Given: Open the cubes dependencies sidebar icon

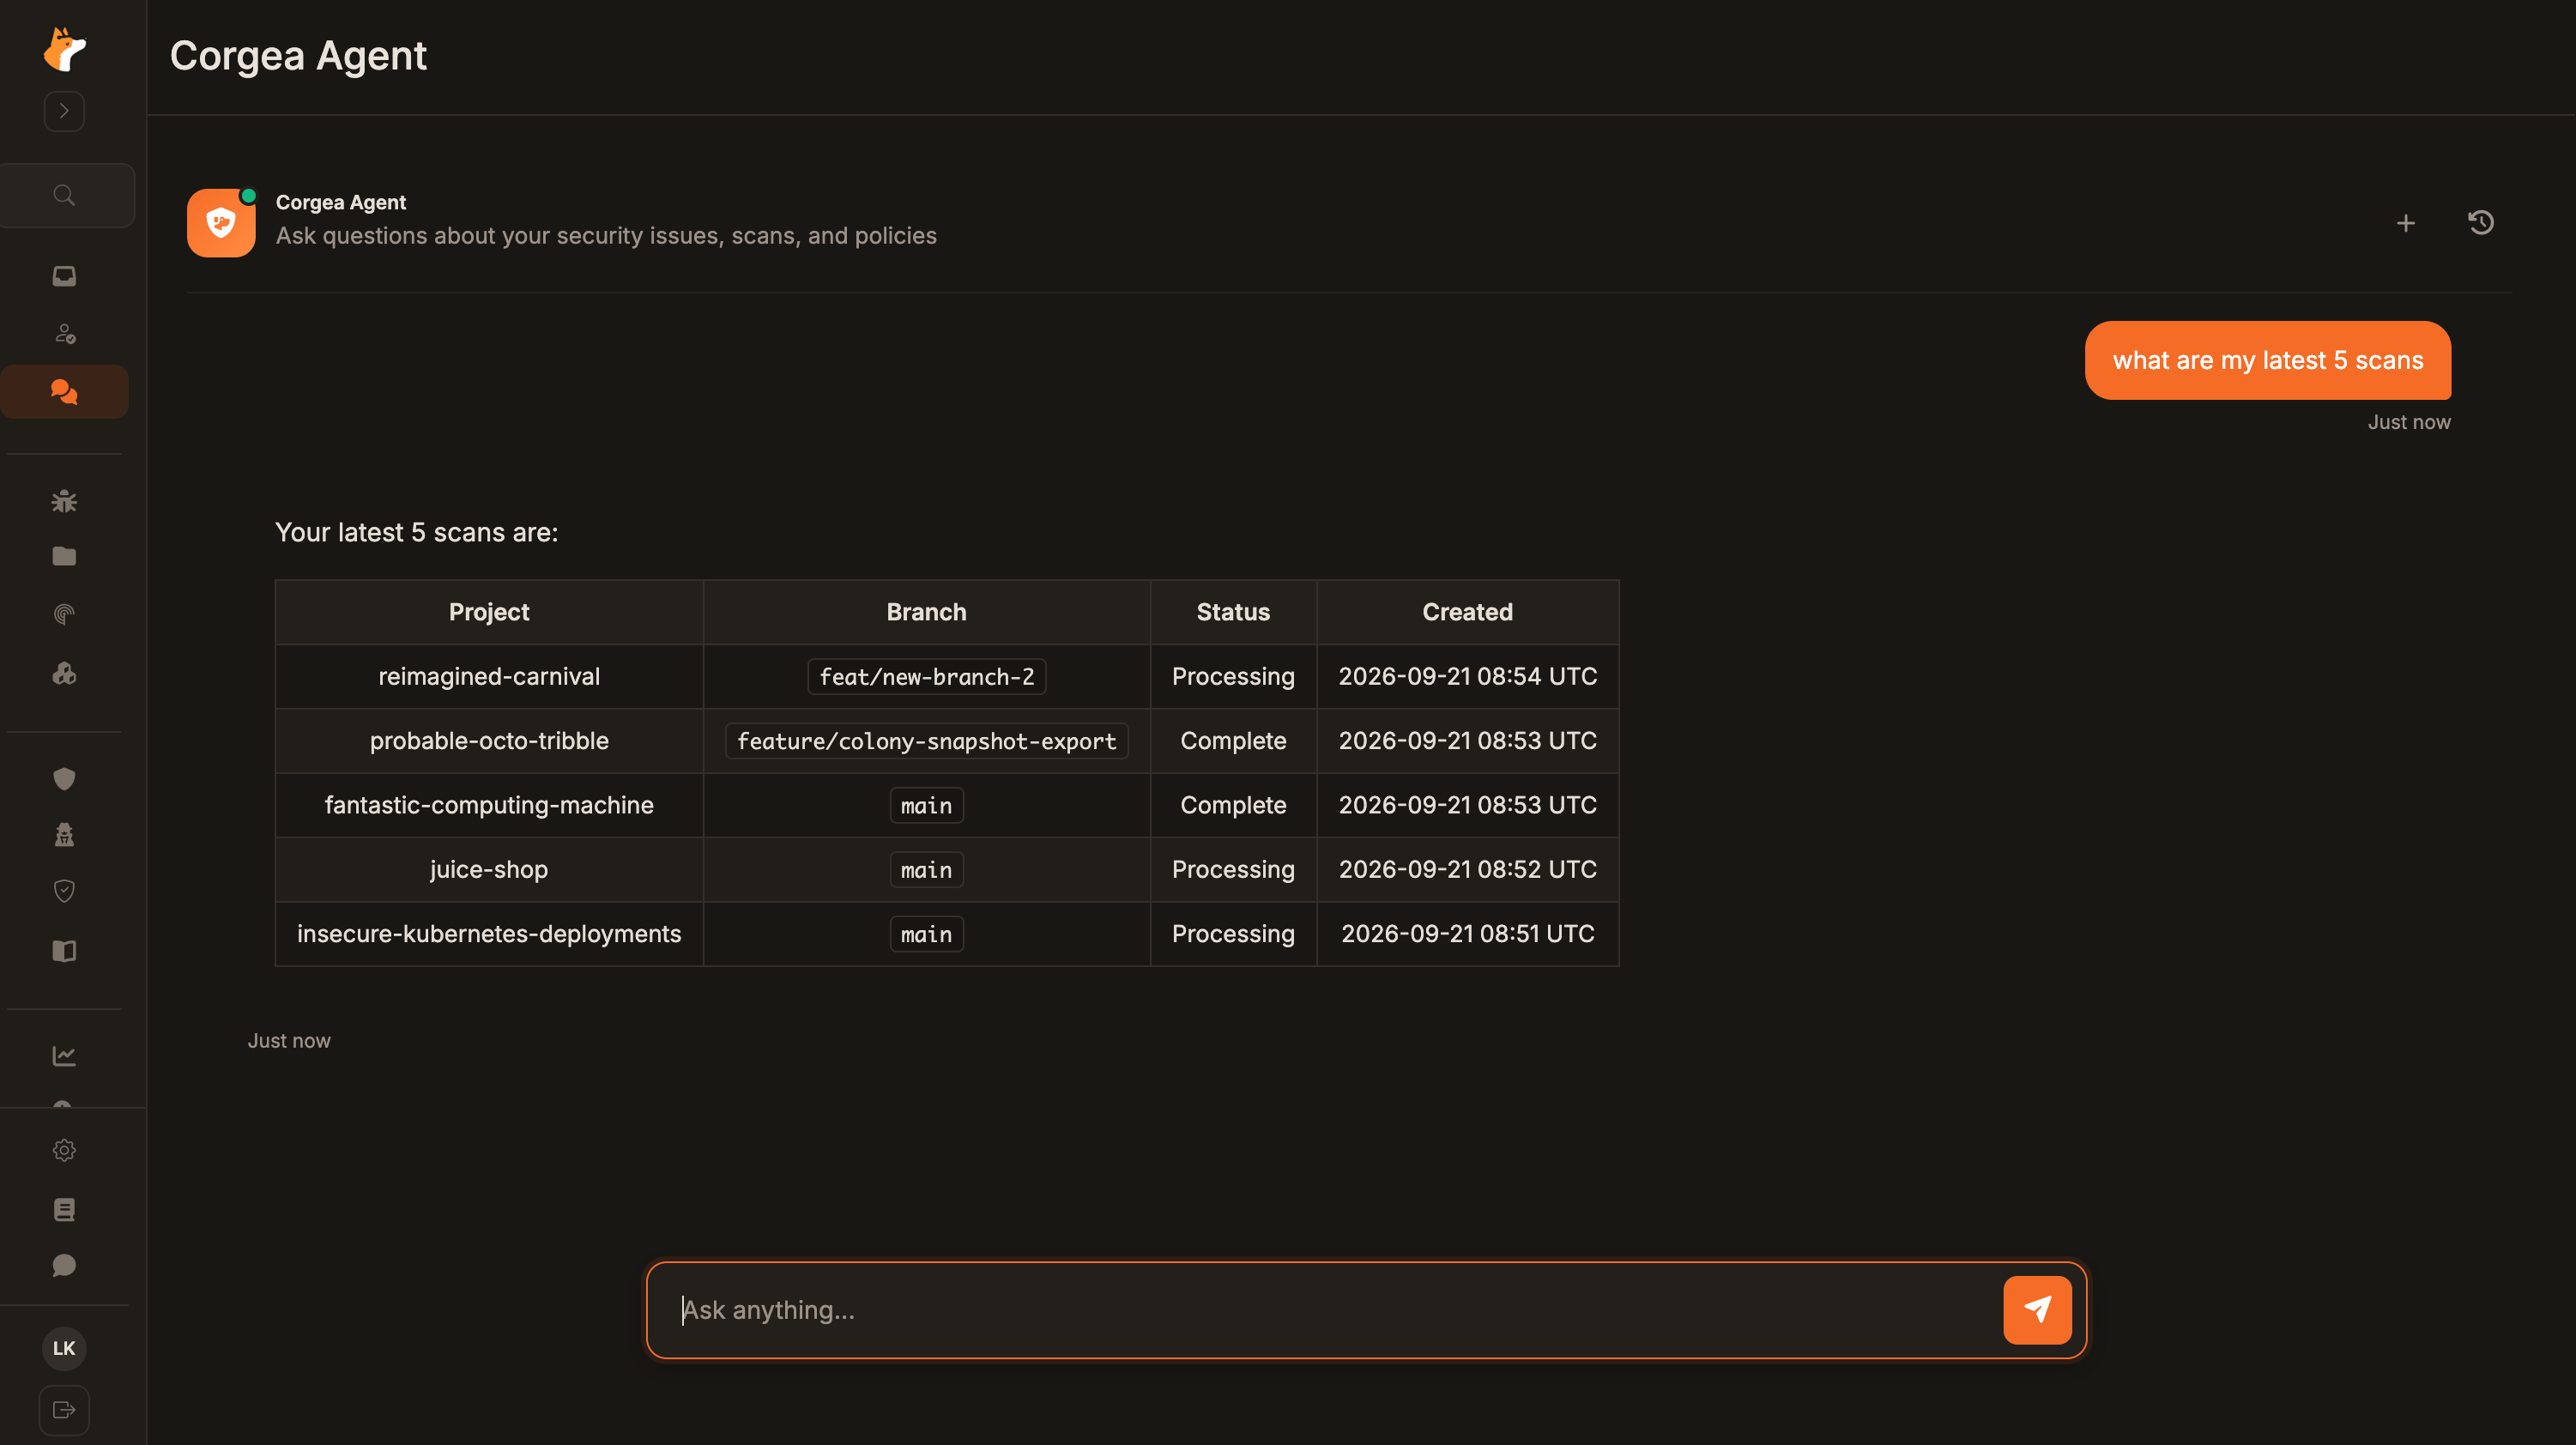Looking at the screenshot, I should click(x=64, y=673).
